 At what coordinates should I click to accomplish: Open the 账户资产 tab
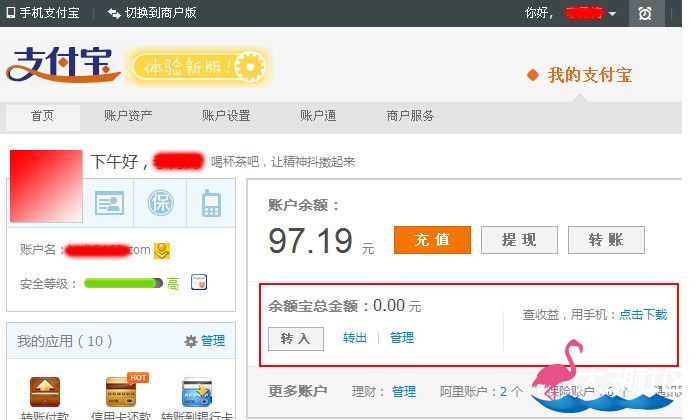pyautogui.click(x=128, y=116)
